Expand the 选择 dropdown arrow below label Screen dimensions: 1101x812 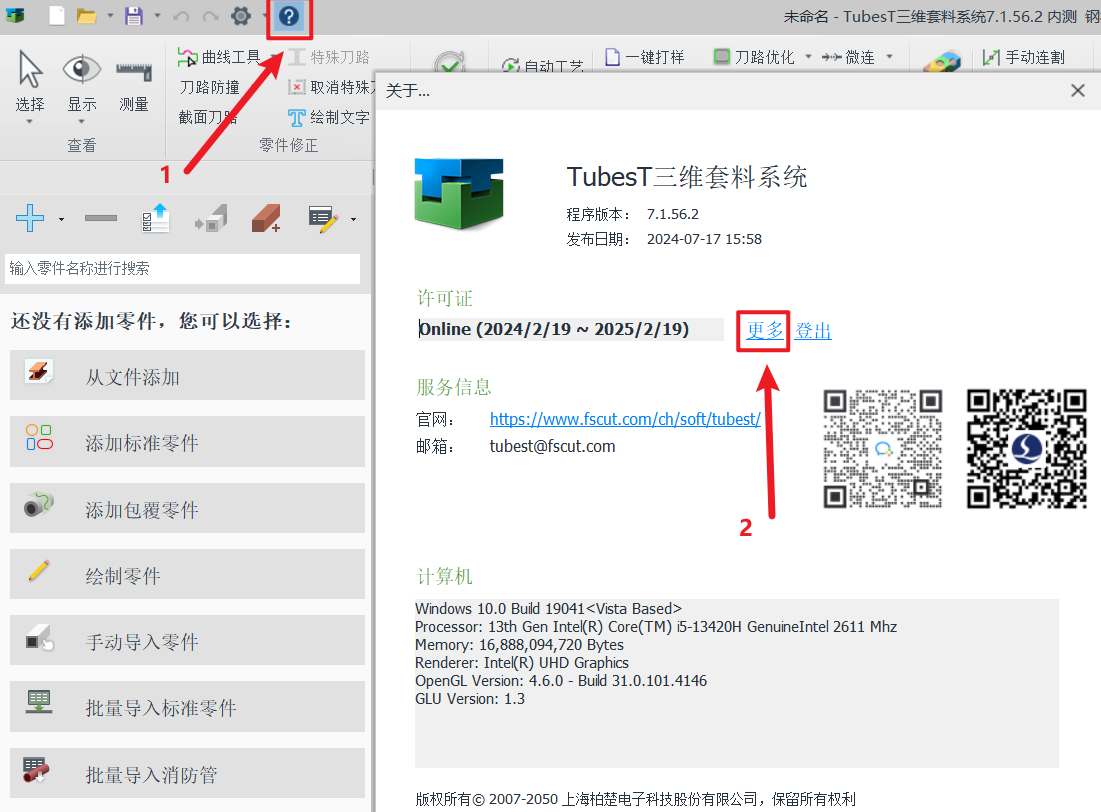tap(29, 122)
